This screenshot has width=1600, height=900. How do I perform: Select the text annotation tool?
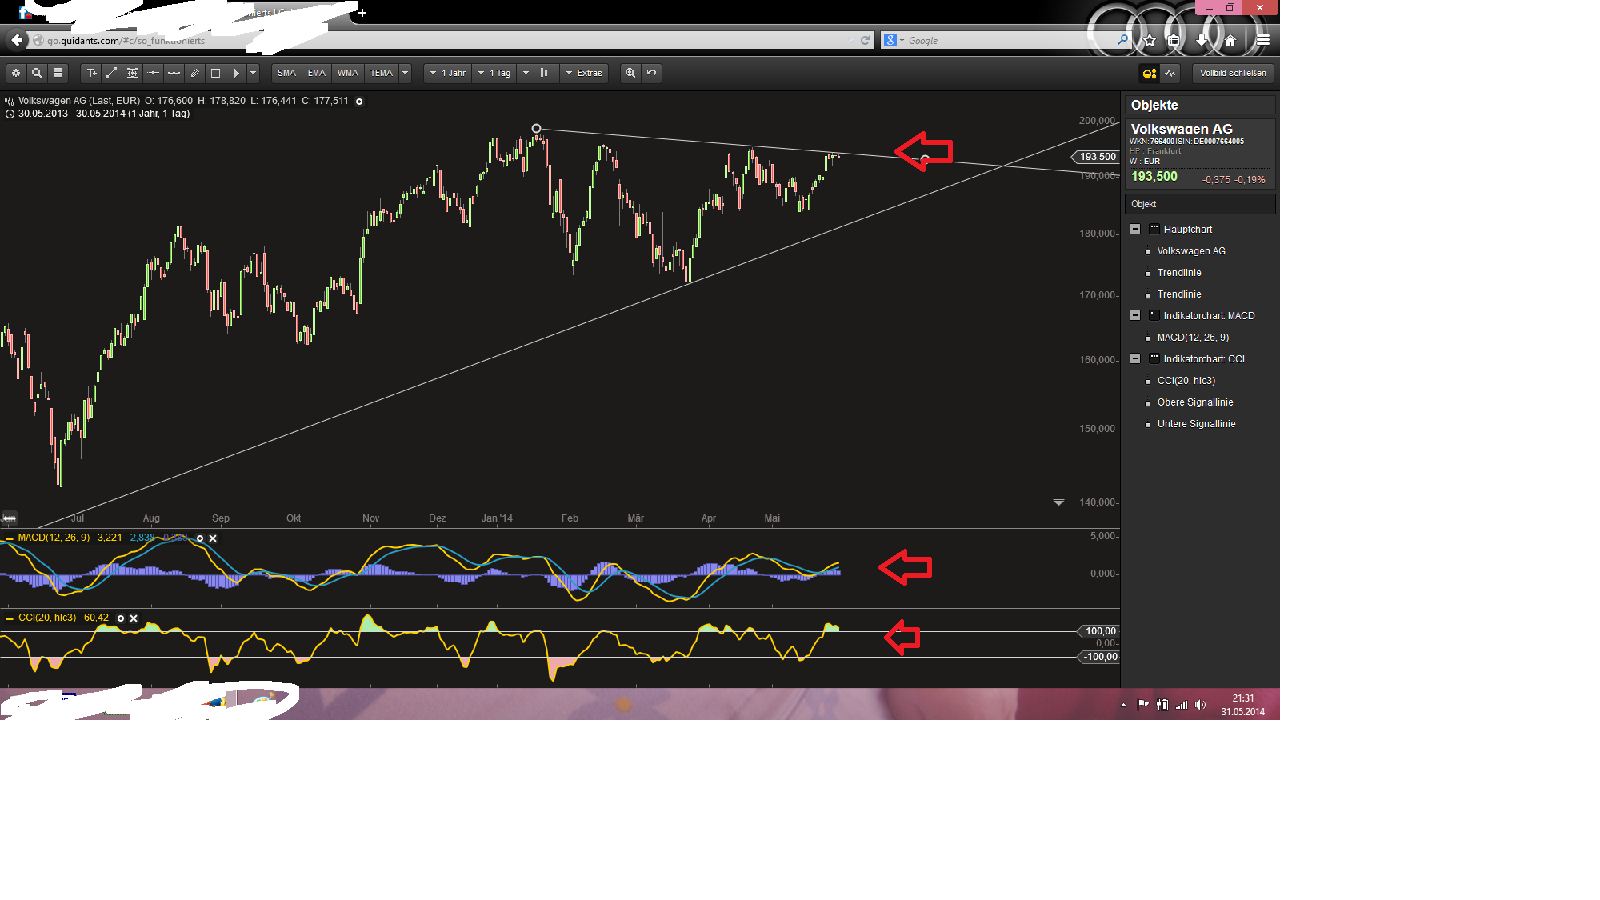click(92, 73)
